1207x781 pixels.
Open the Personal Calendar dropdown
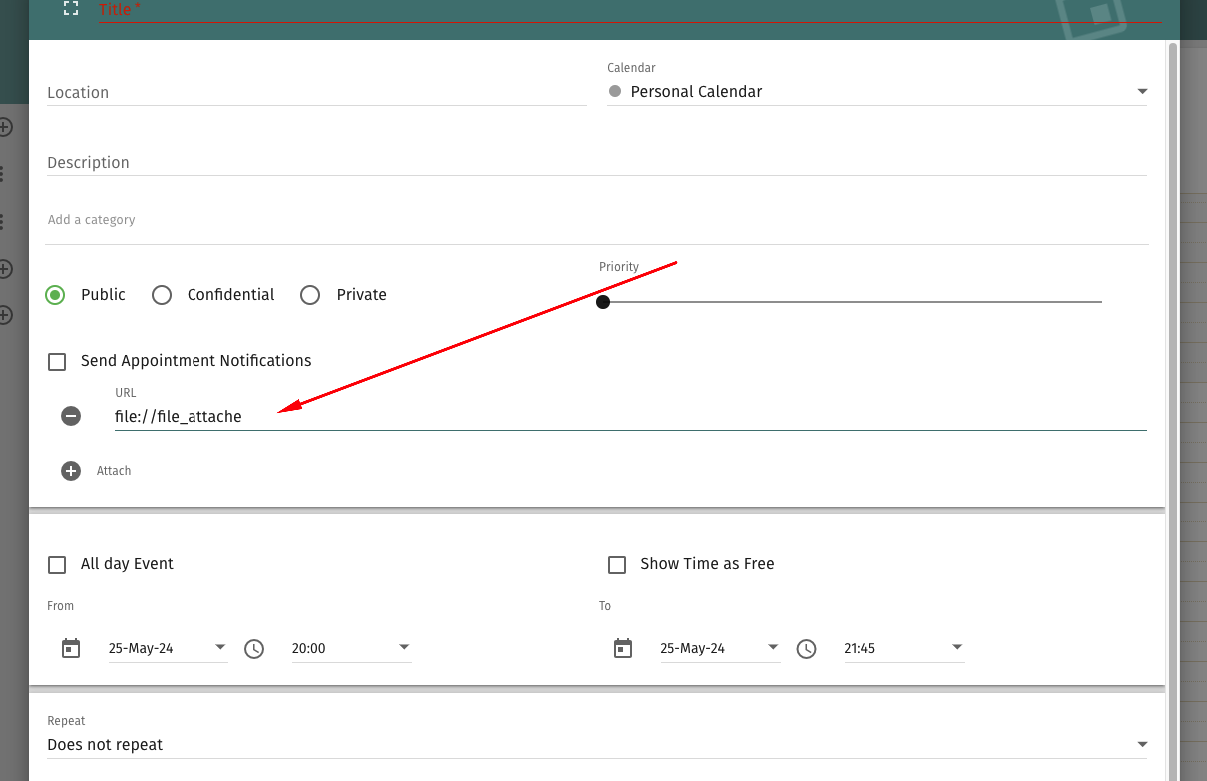tap(876, 92)
